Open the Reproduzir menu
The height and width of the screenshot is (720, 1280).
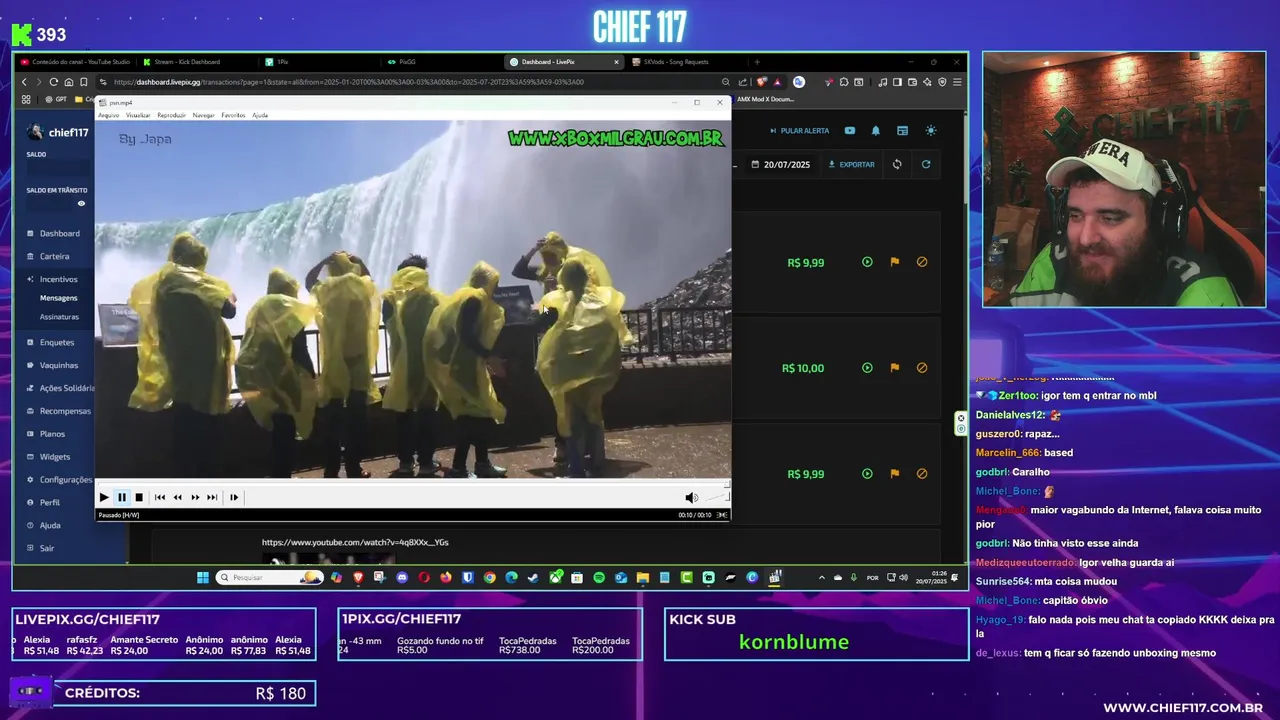(x=171, y=115)
